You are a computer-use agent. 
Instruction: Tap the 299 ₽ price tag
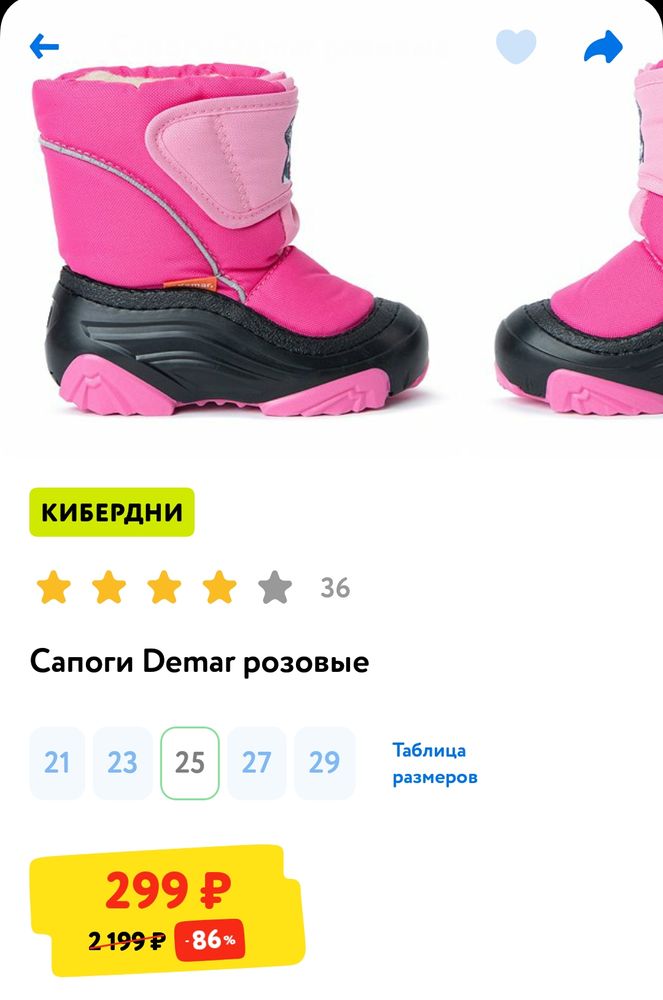pos(168,891)
